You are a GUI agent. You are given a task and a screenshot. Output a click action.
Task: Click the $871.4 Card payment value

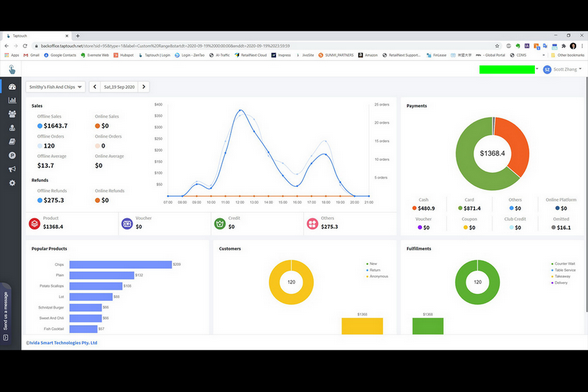click(472, 208)
